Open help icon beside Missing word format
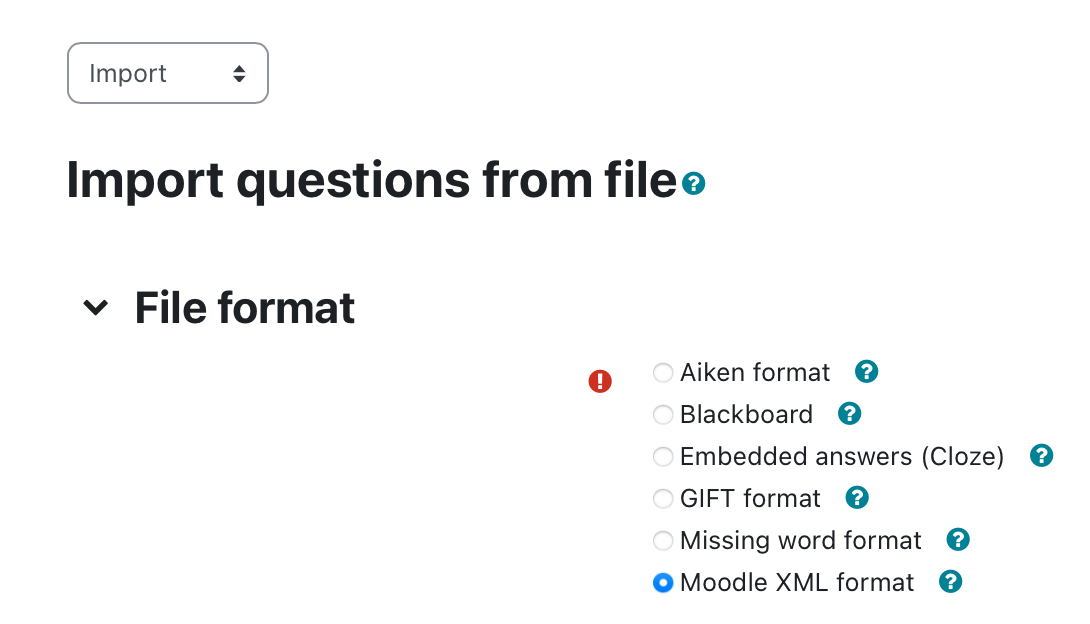This screenshot has width=1090, height=624. [958, 539]
